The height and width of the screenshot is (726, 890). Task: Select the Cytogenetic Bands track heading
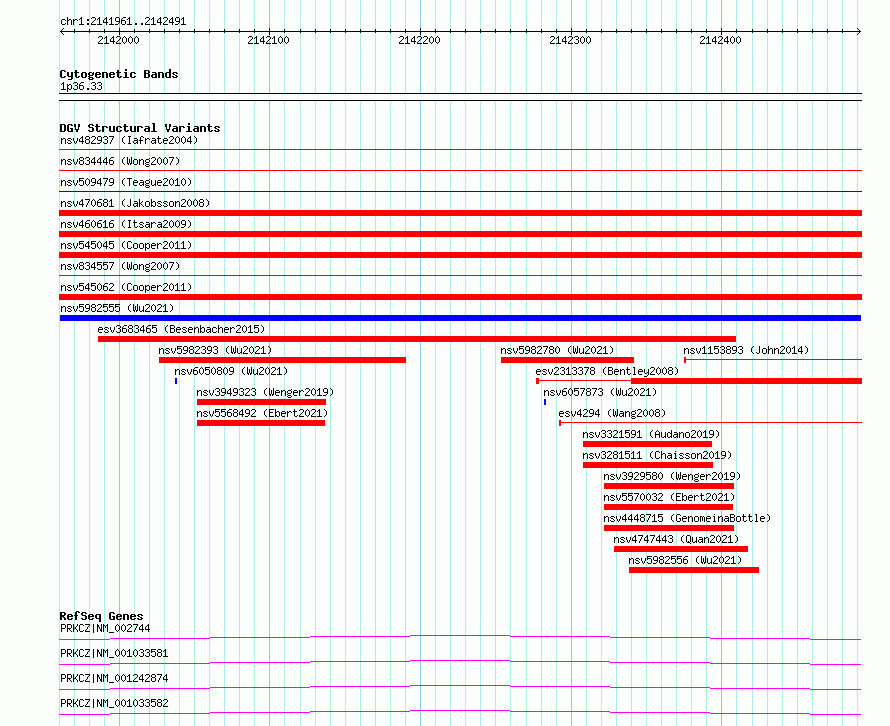pyautogui.click(x=119, y=74)
